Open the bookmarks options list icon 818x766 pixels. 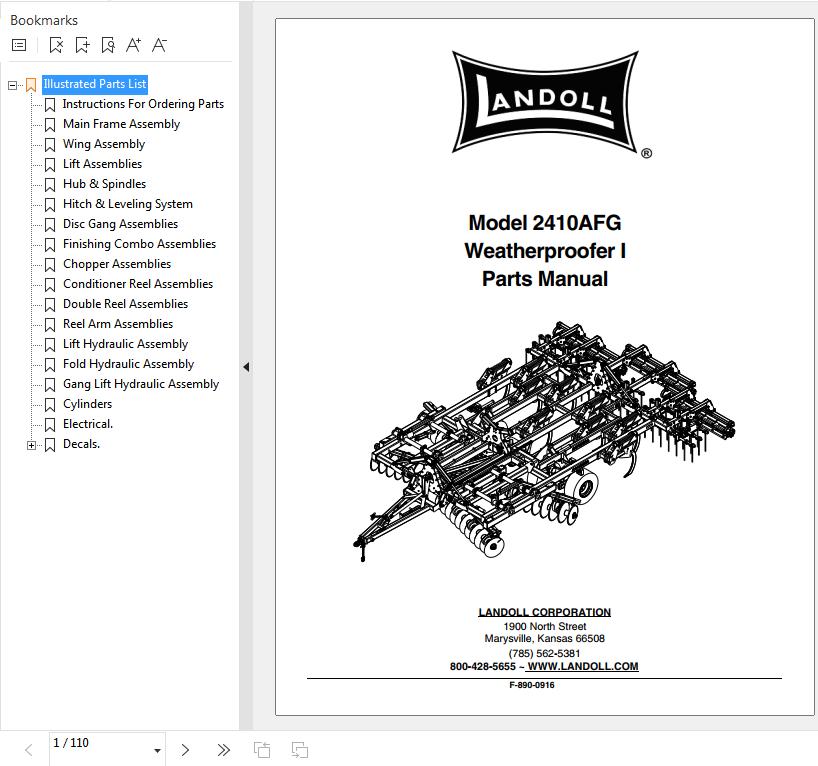[x=19, y=45]
